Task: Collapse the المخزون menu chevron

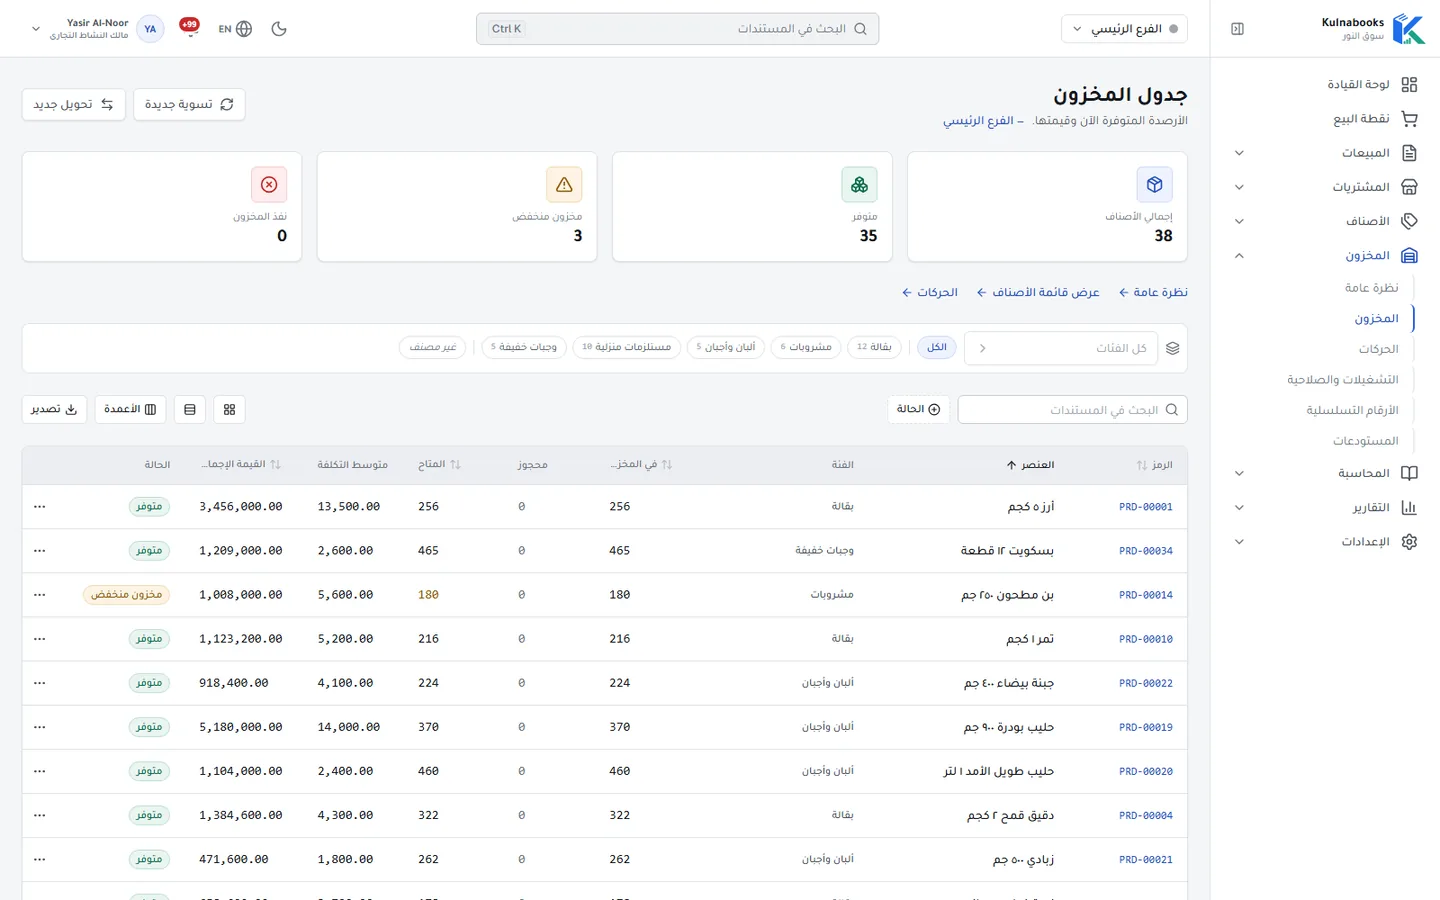Action: point(1239,256)
